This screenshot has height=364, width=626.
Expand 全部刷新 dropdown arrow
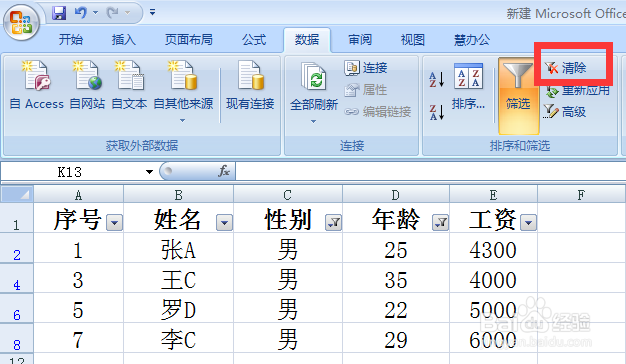click(313, 121)
